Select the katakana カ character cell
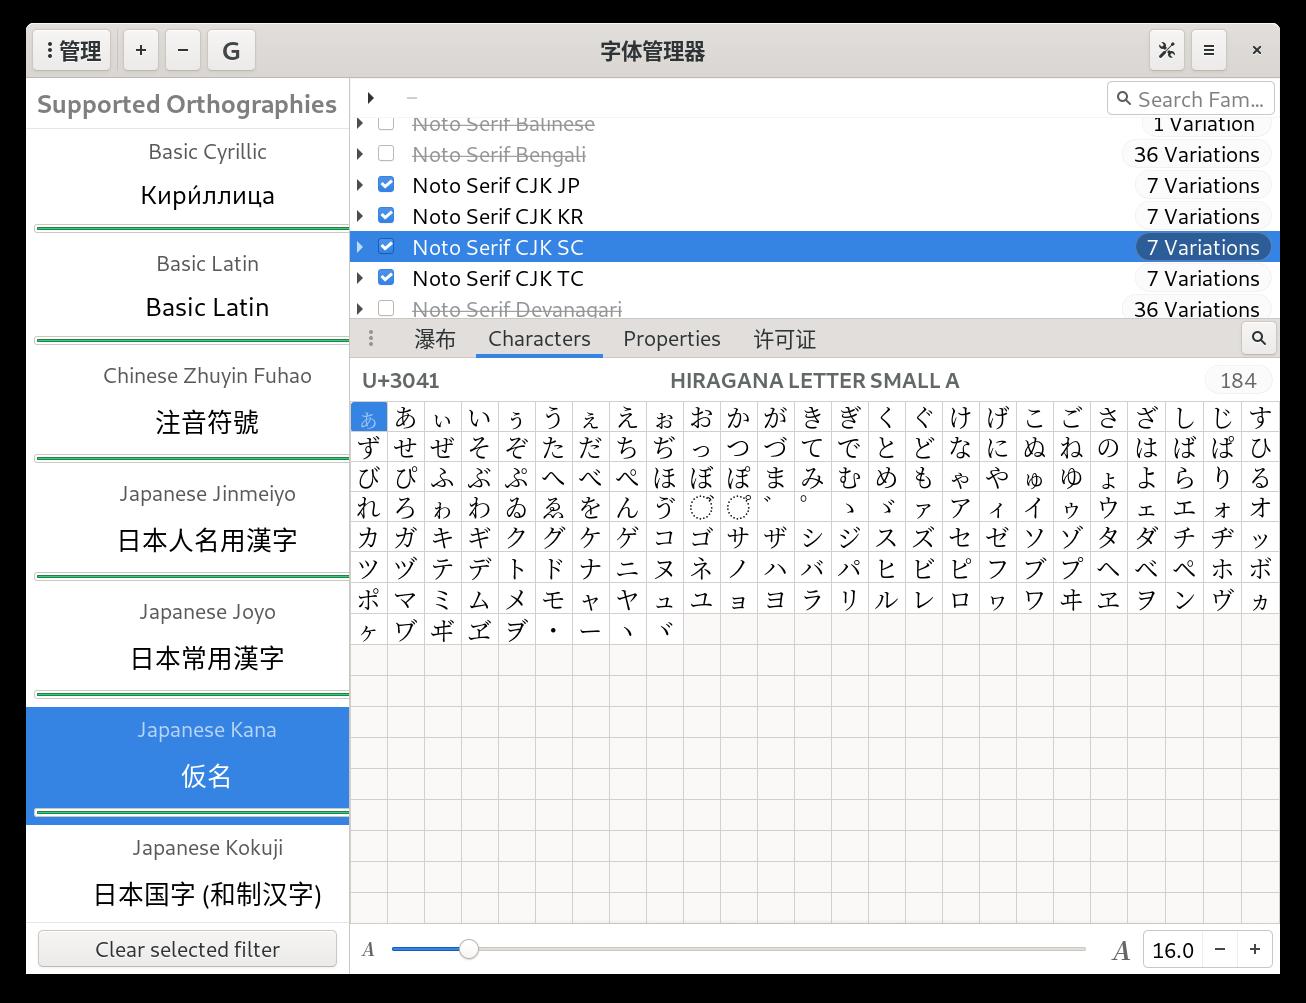Image resolution: width=1306 pixels, height=1003 pixels. click(x=369, y=537)
